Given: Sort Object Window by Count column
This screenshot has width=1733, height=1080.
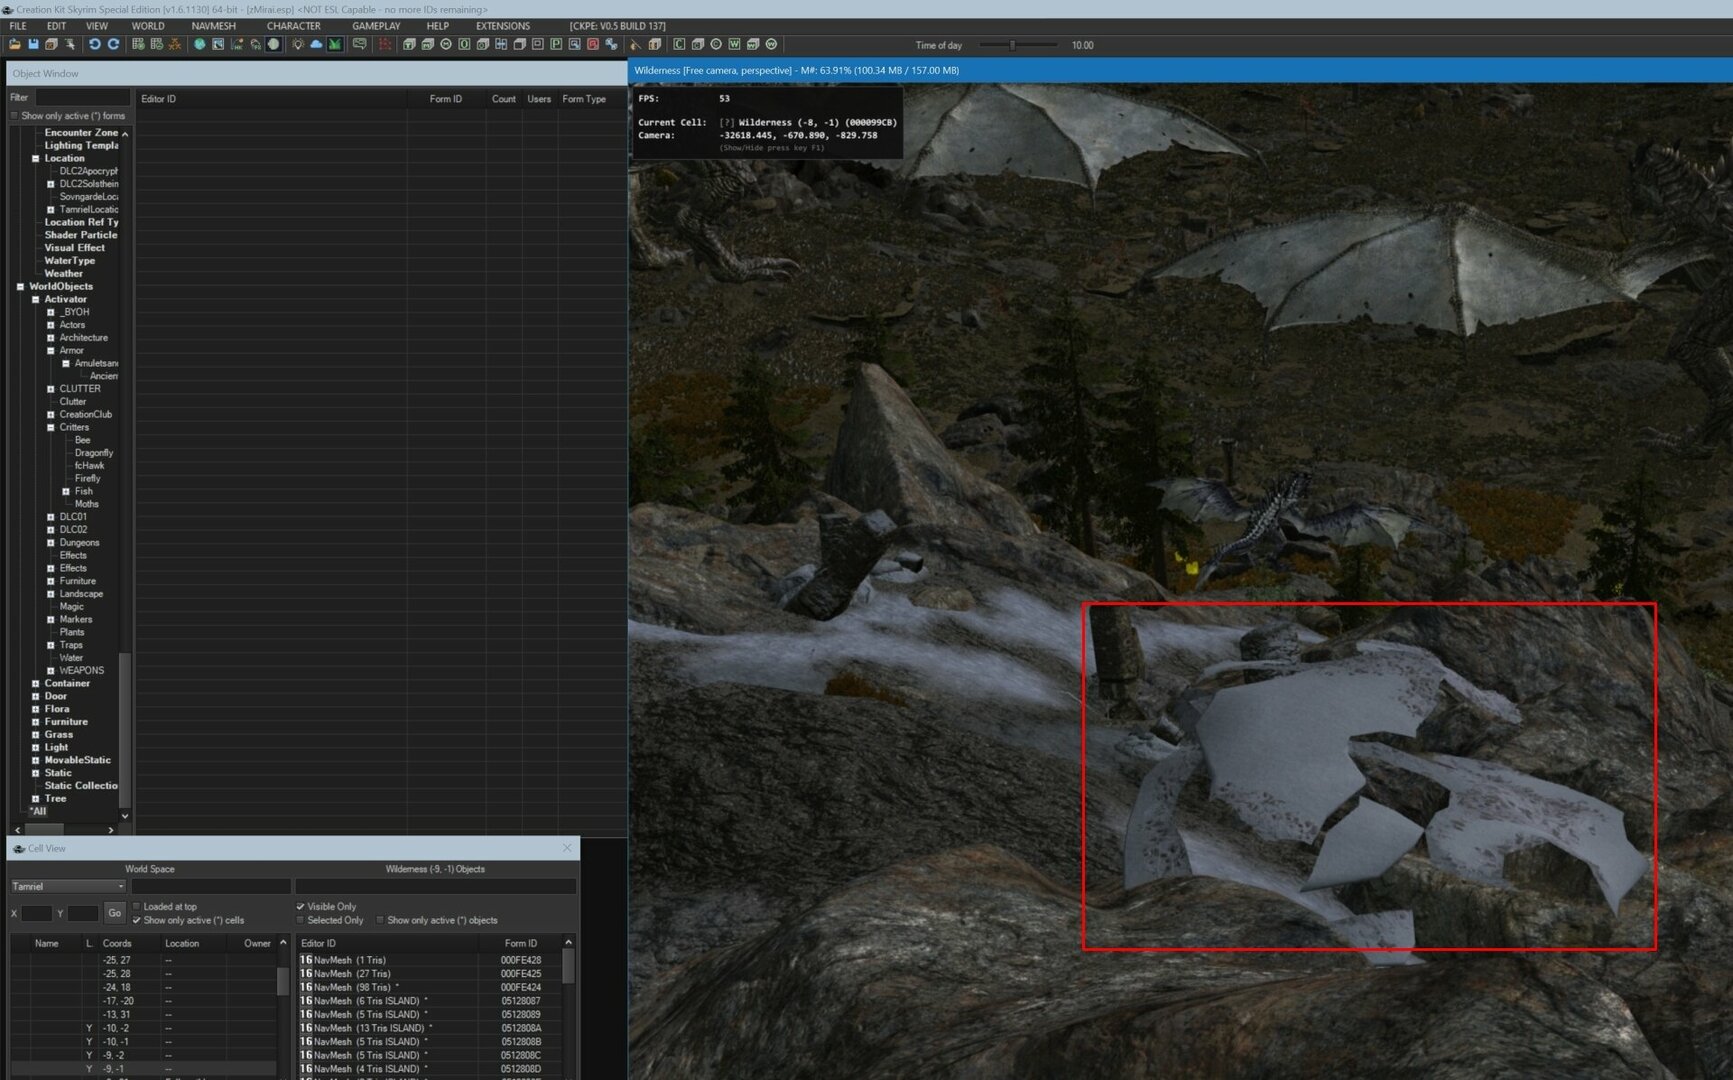Looking at the screenshot, I should coord(504,99).
